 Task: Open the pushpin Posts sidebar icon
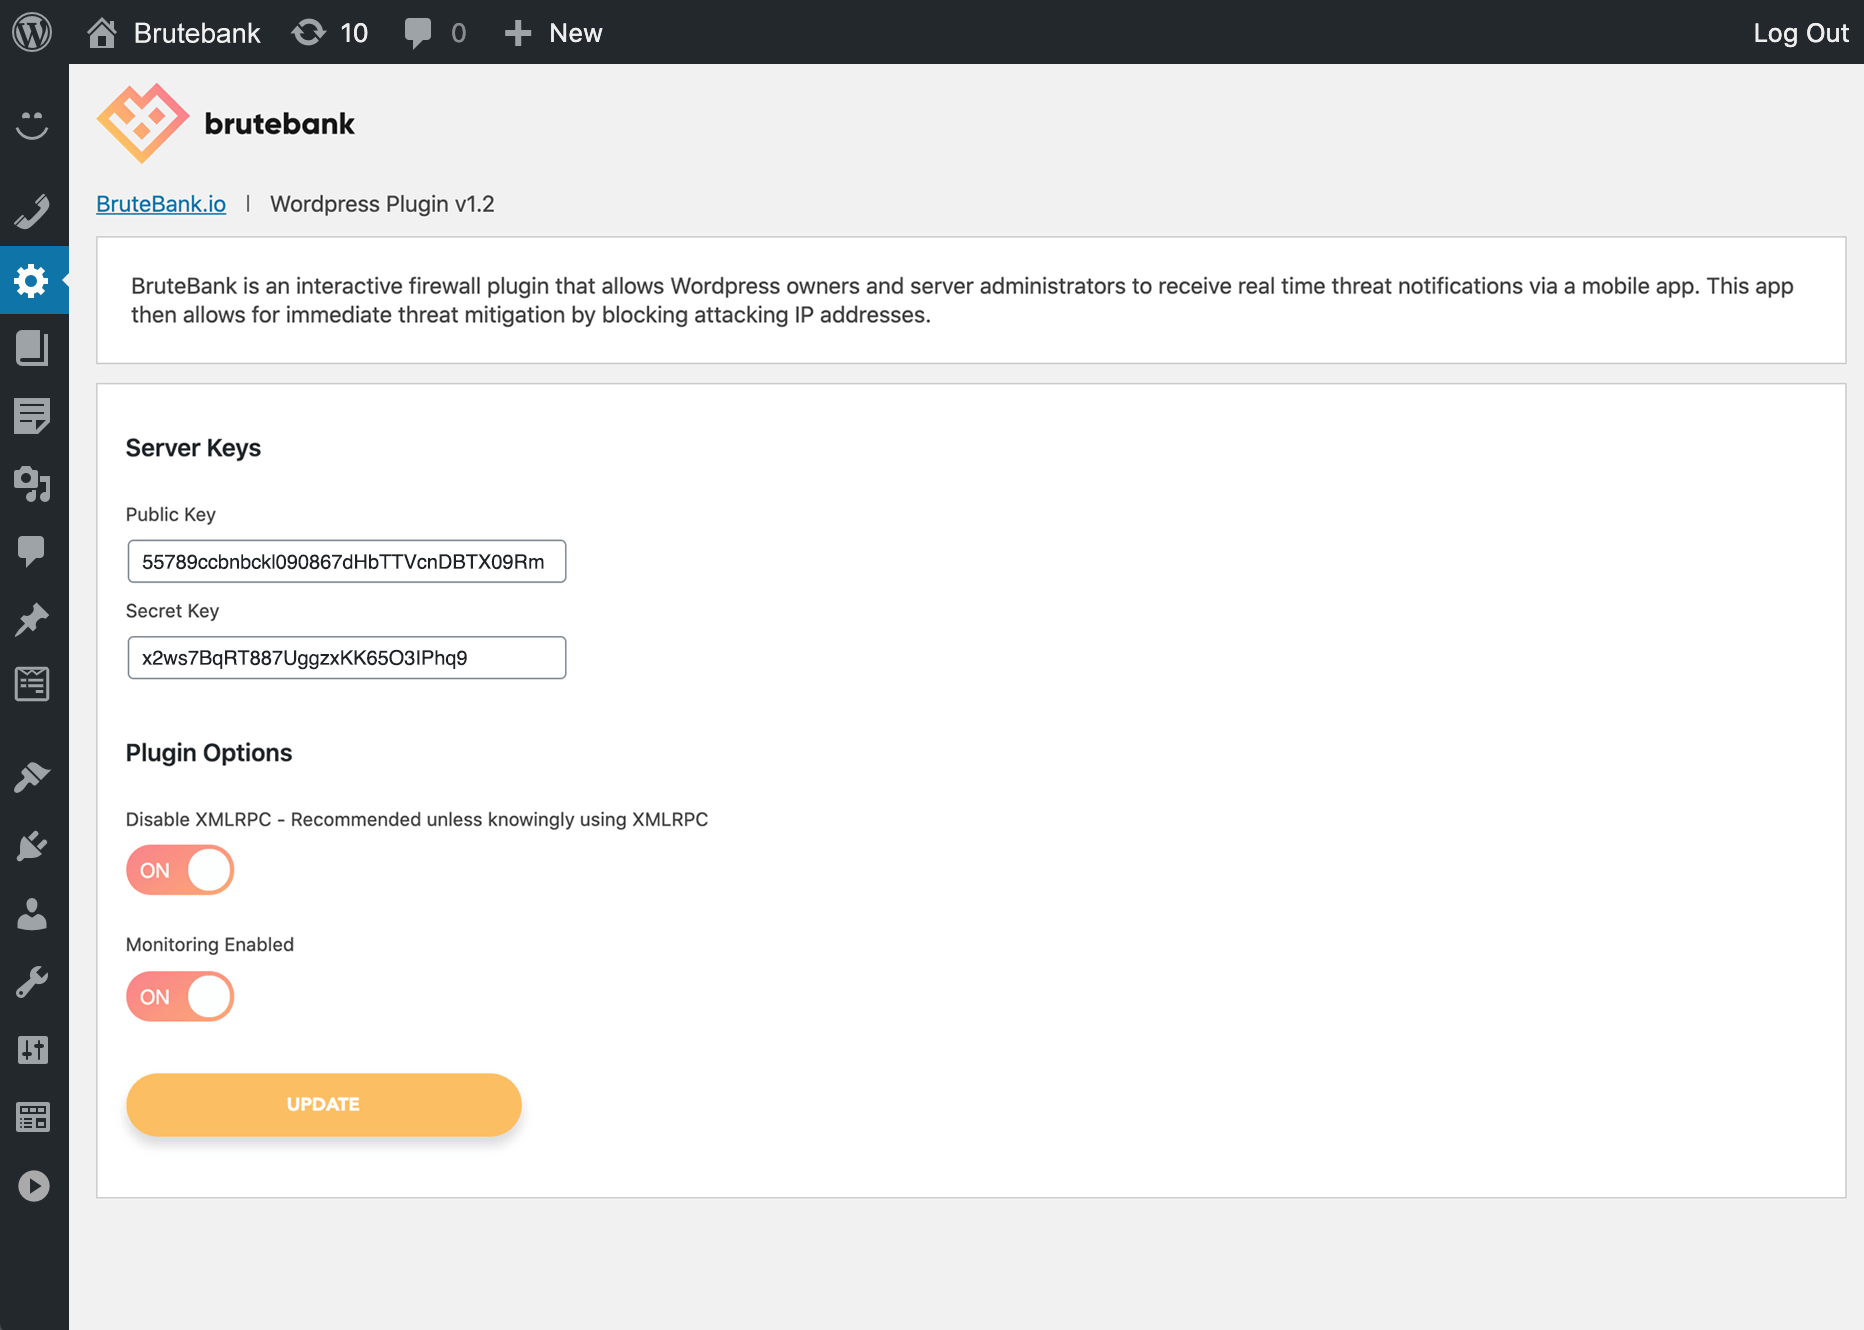coord(32,619)
